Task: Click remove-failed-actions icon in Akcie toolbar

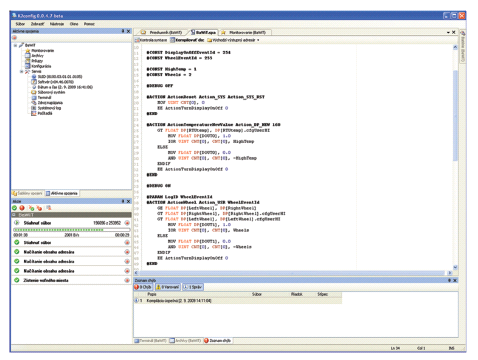Action: (39, 208)
